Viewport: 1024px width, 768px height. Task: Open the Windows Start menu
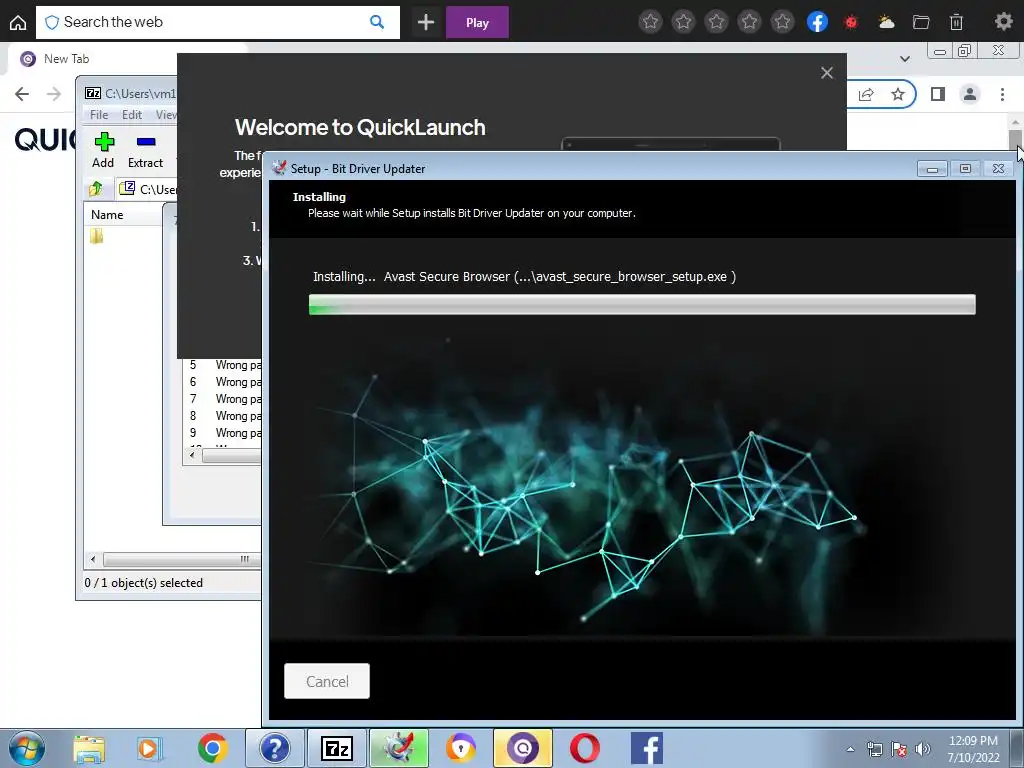[26, 748]
